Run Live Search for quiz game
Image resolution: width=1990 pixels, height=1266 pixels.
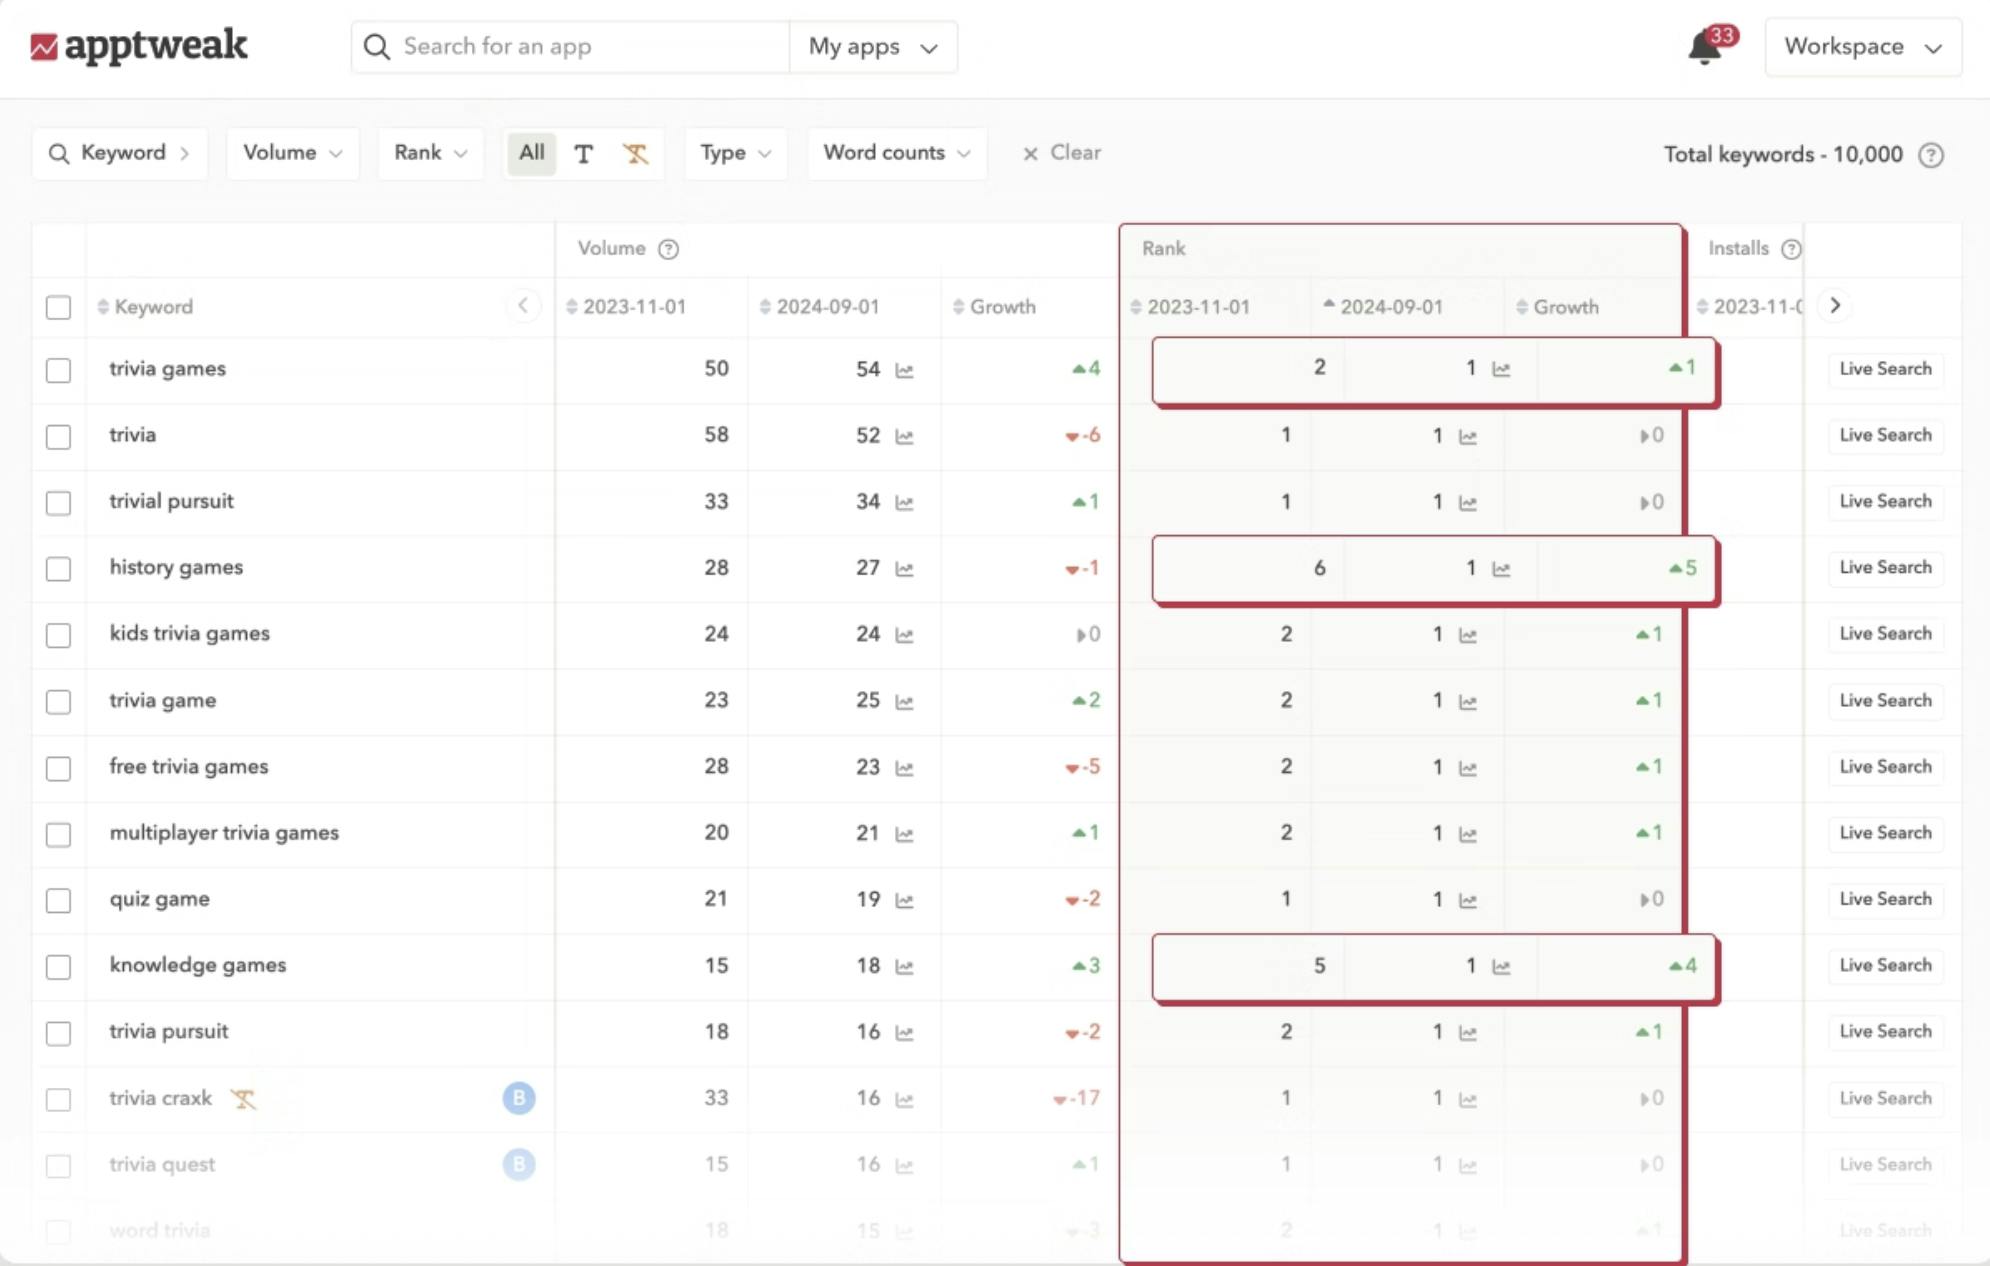click(1884, 898)
